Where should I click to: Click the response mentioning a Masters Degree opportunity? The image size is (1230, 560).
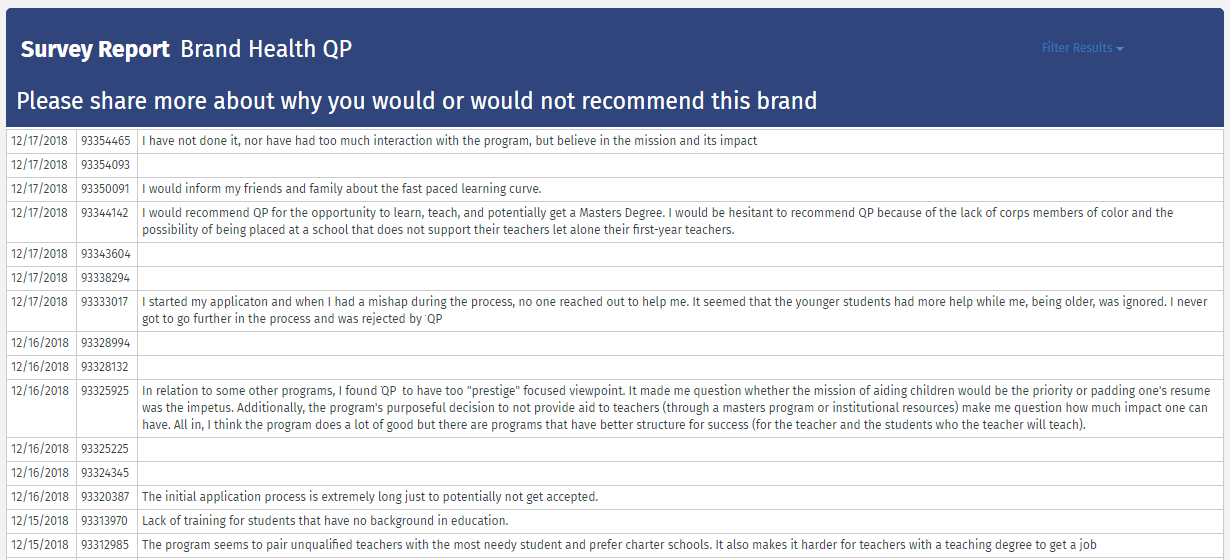click(x=657, y=221)
